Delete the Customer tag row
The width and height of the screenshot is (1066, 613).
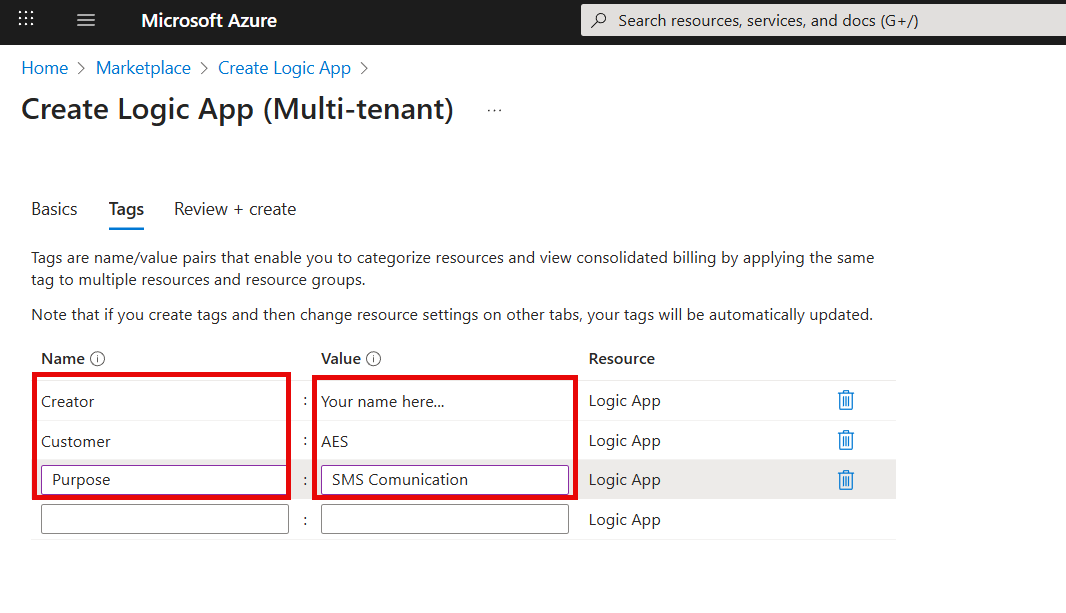tap(845, 440)
